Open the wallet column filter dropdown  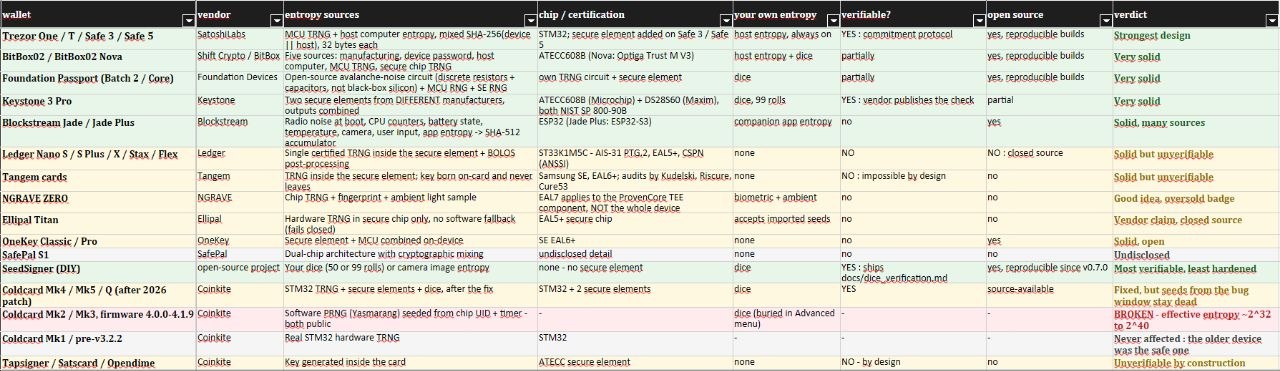click(x=188, y=21)
